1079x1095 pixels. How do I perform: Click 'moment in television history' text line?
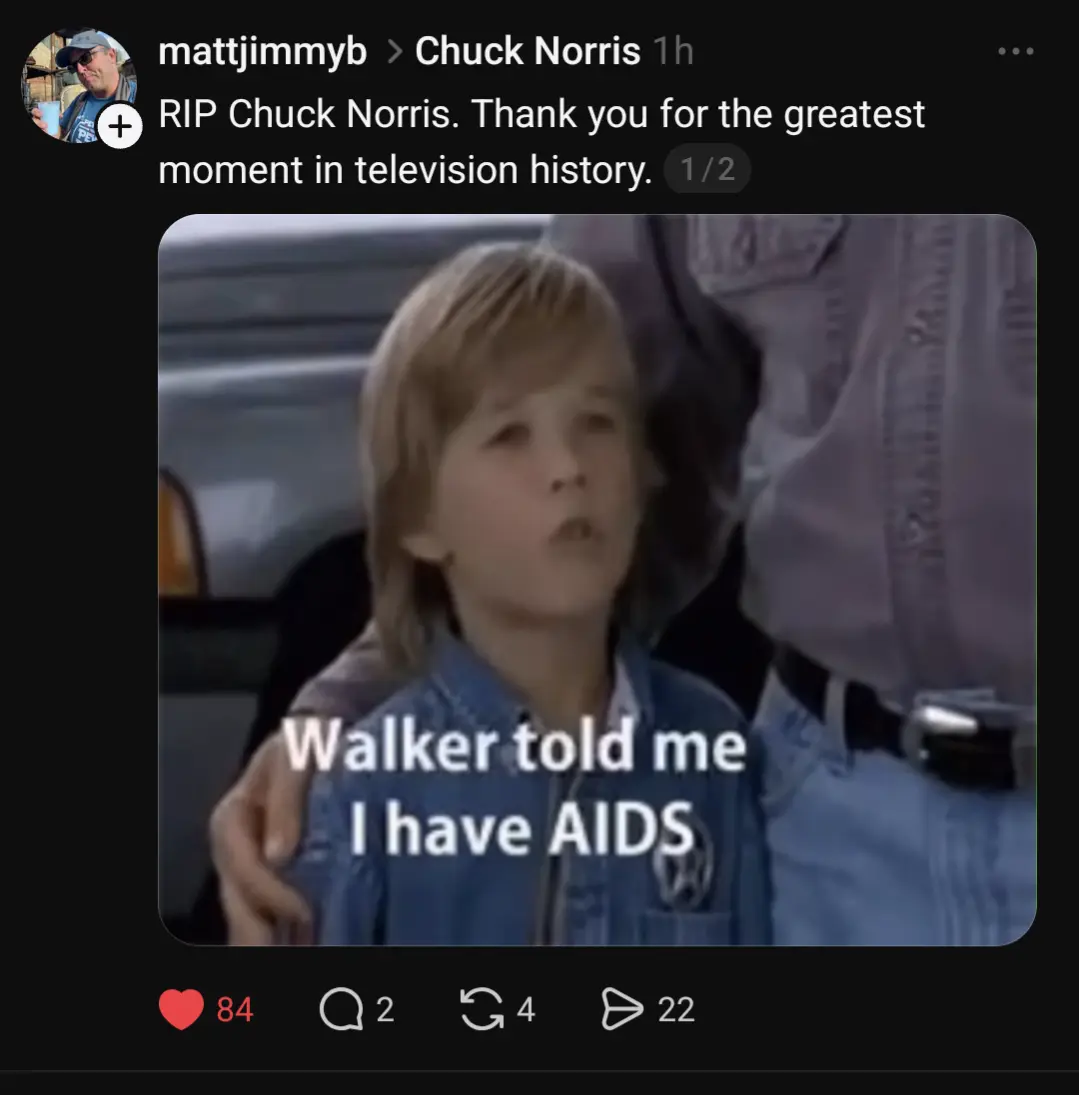405,170
